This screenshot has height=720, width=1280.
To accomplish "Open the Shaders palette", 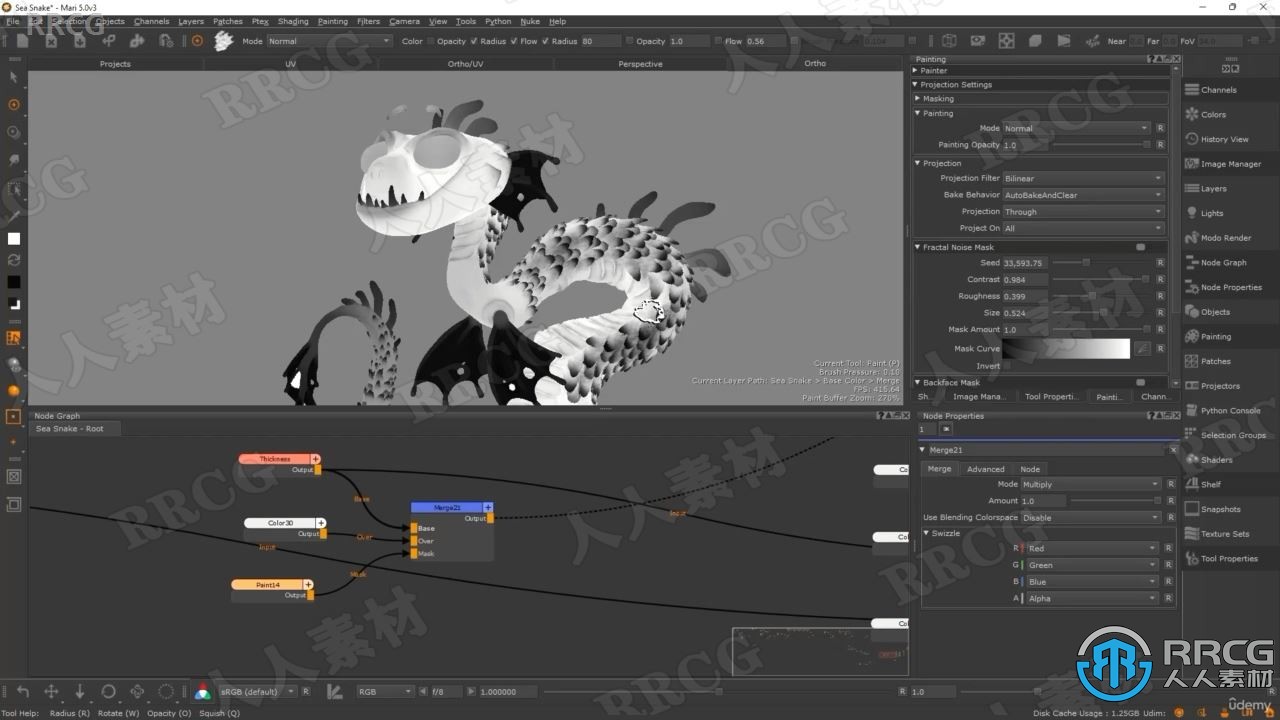I will pyautogui.click(x=1192, y=460).
